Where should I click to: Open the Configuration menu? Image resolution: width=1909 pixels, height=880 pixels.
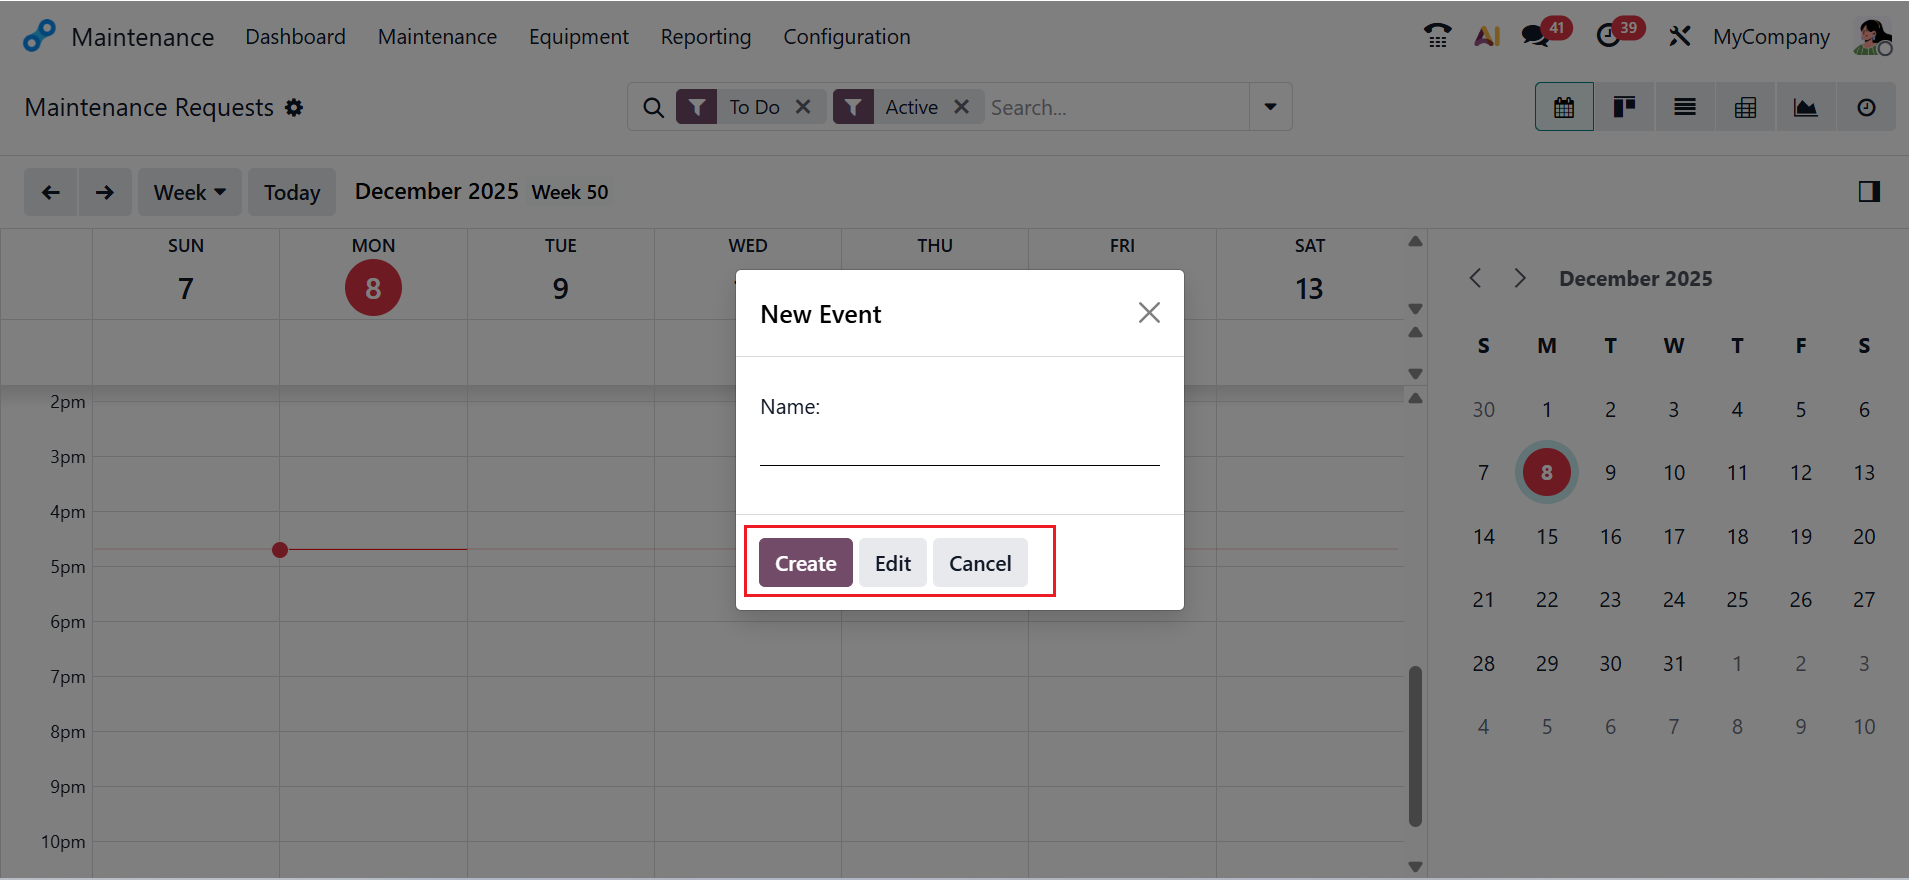[x=846, y=37]
